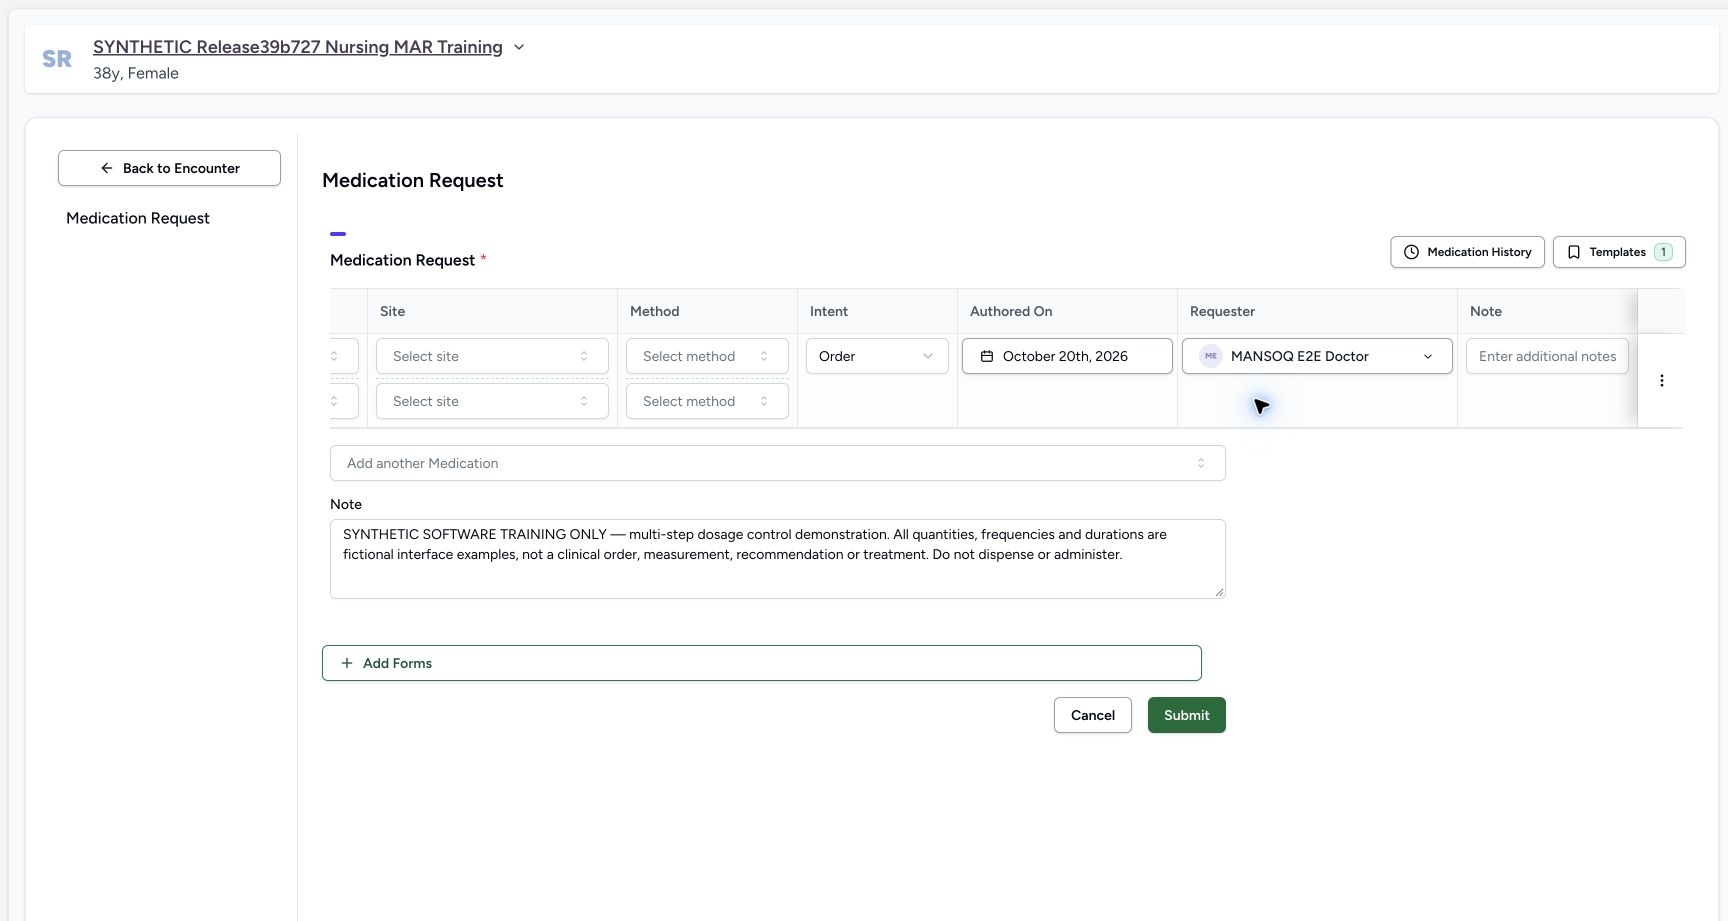Screen dimensions: 1728x921
Task: Click the ME requester avatar icon
Action: pos(1211,356)
